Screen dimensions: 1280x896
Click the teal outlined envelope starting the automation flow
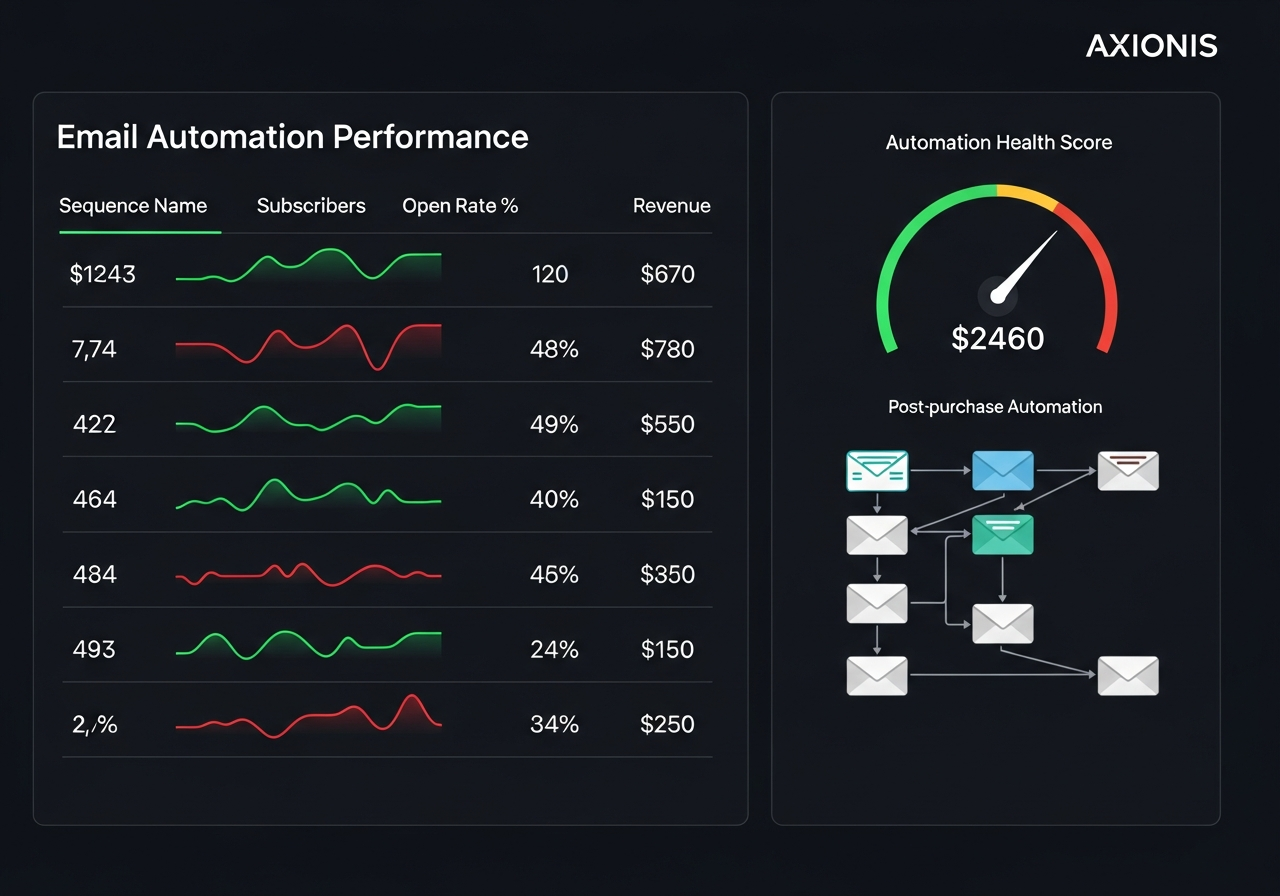tap(877, 470)
